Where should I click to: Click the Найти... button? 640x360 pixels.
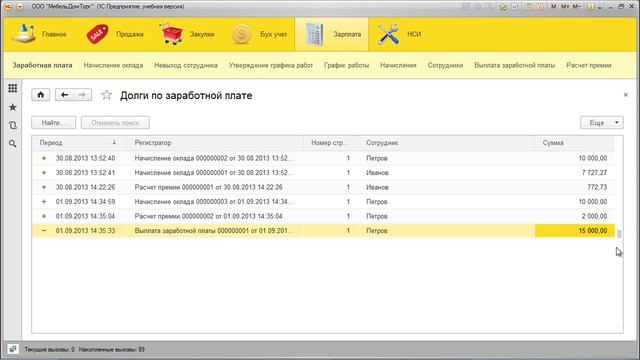53,122
